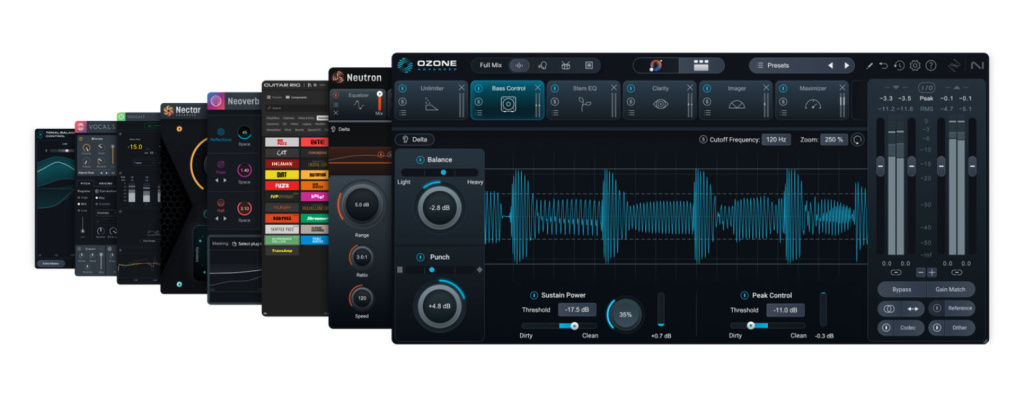This screenshot has height=399, width=1024.
Task: Click the swap channels arrows icon
Action: coord(912,308)
